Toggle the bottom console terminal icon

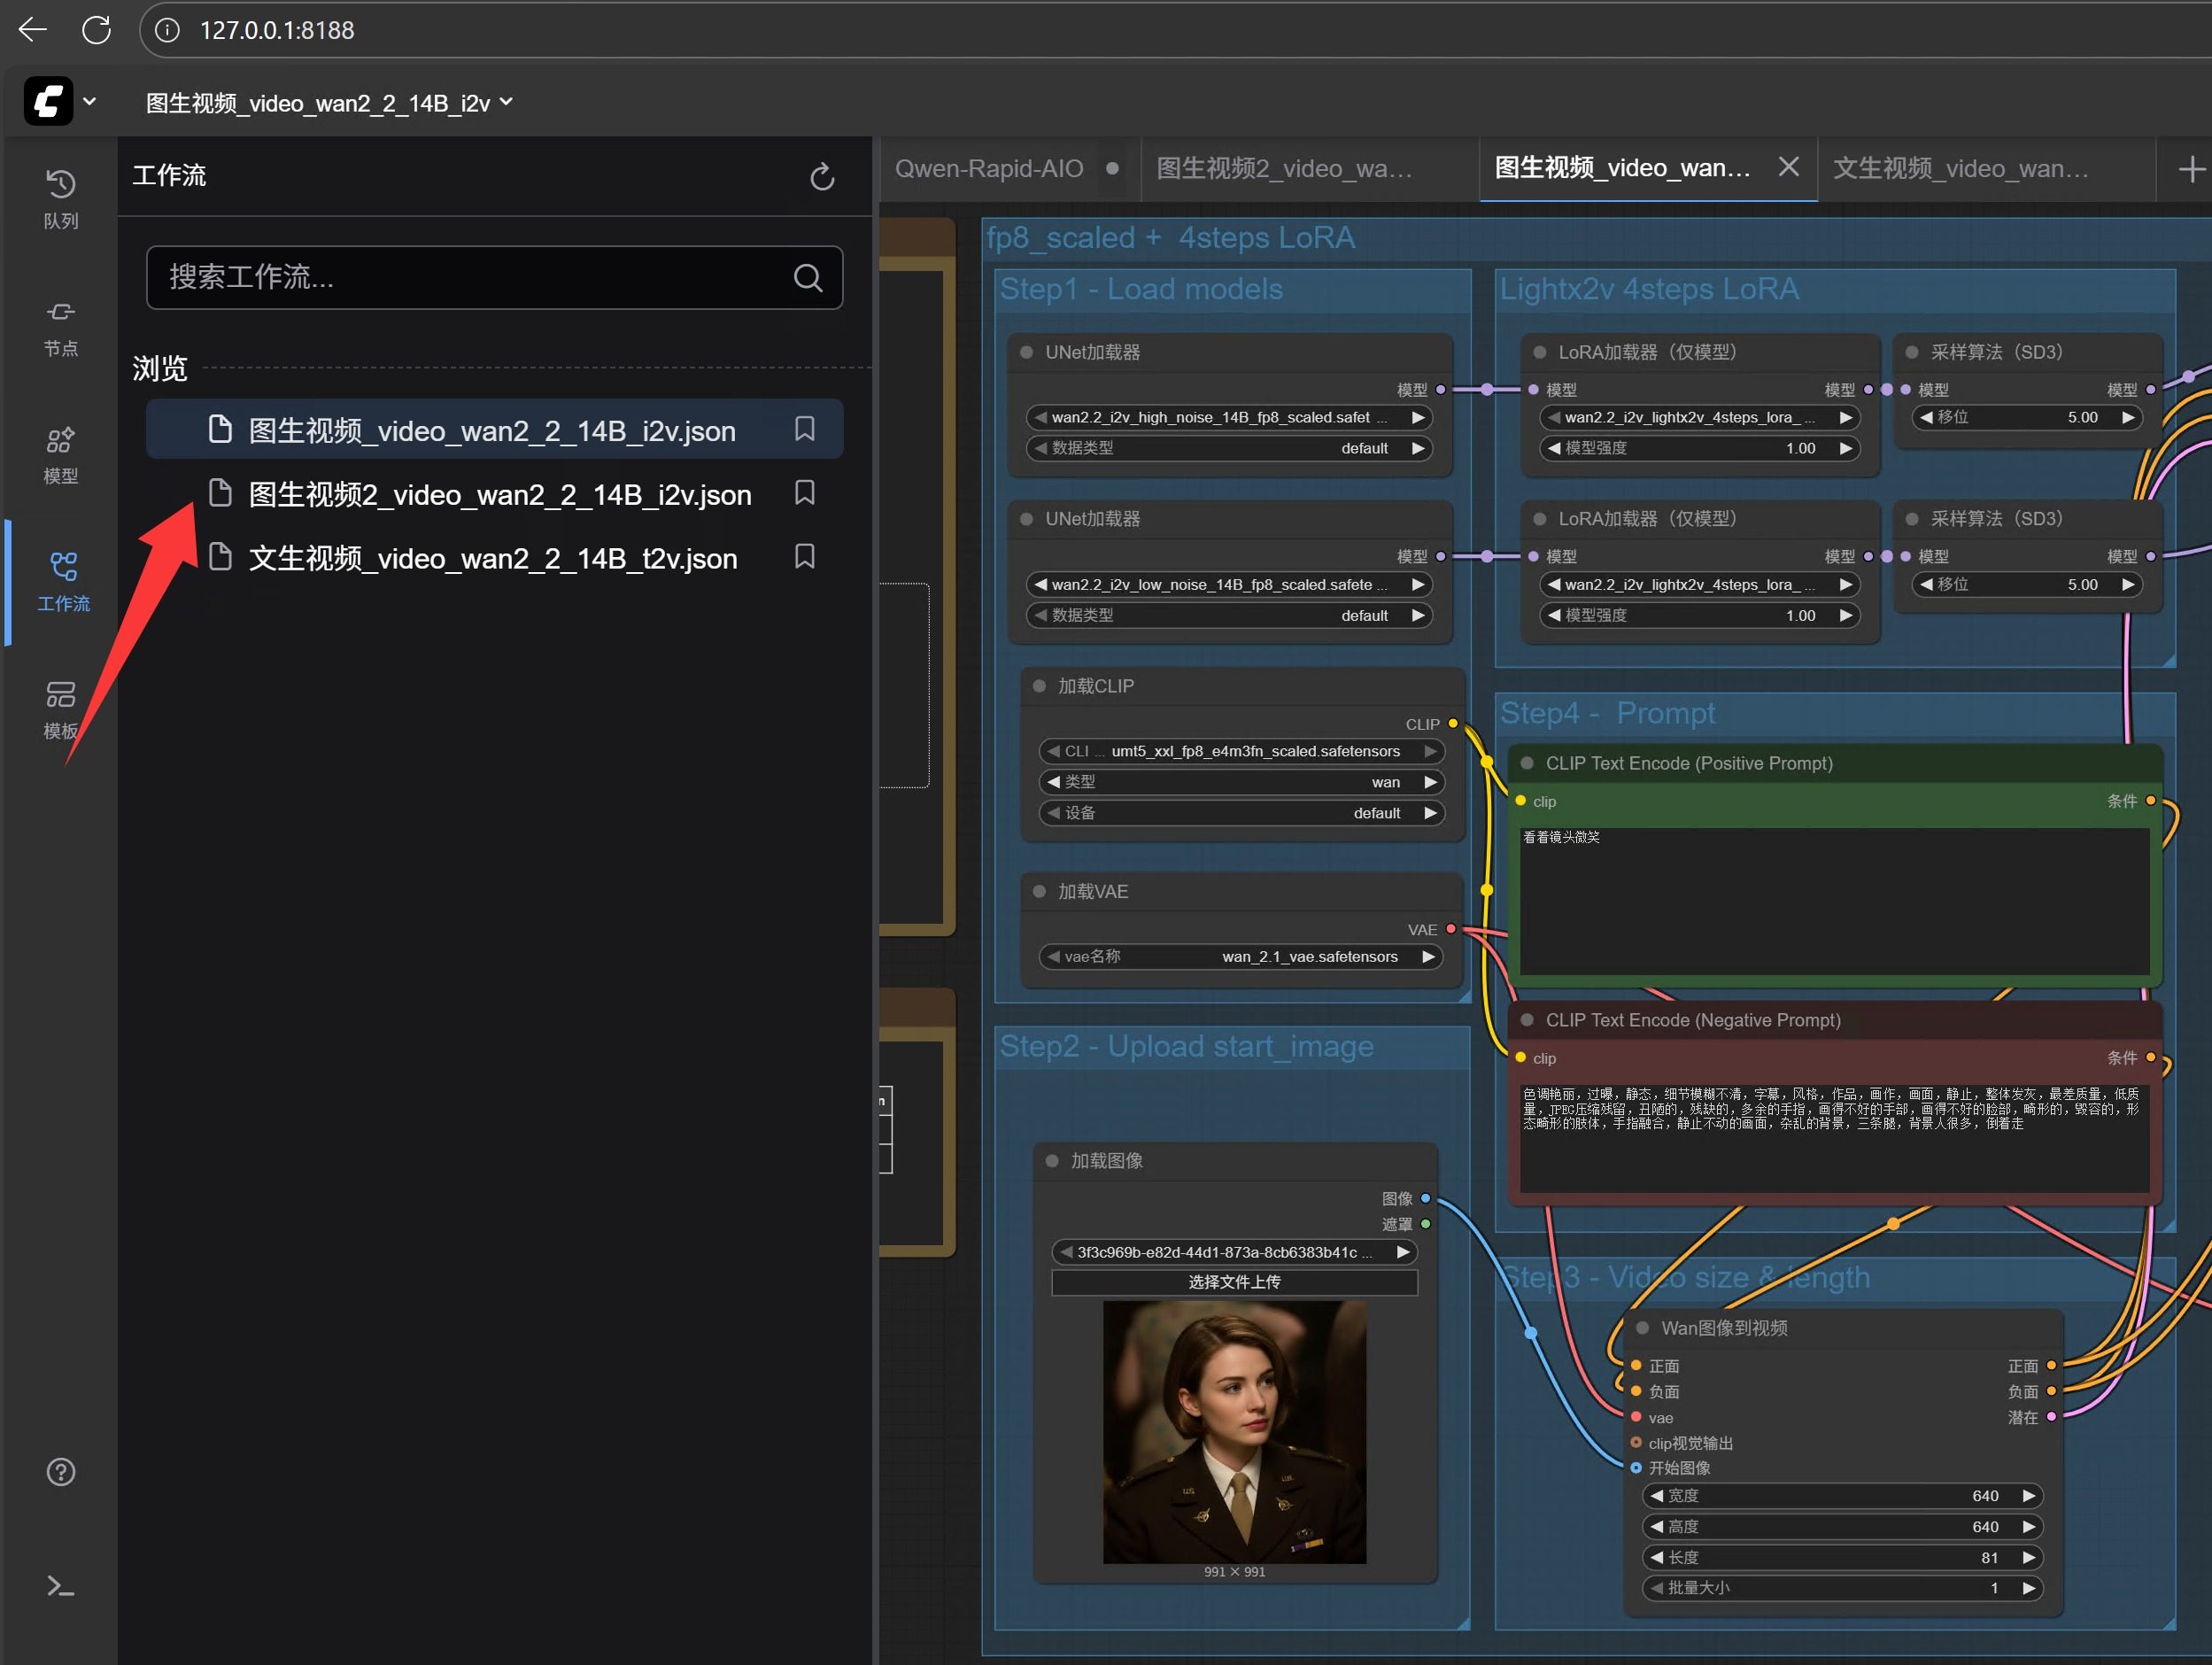(60, 1586)
